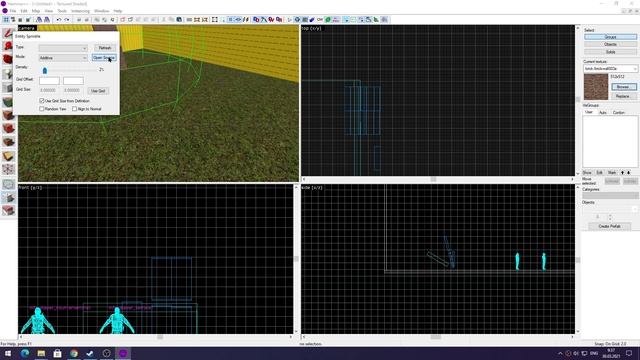
Task: Open the Mode dropdown showing Additive
Action: click(x=63, y=58)
